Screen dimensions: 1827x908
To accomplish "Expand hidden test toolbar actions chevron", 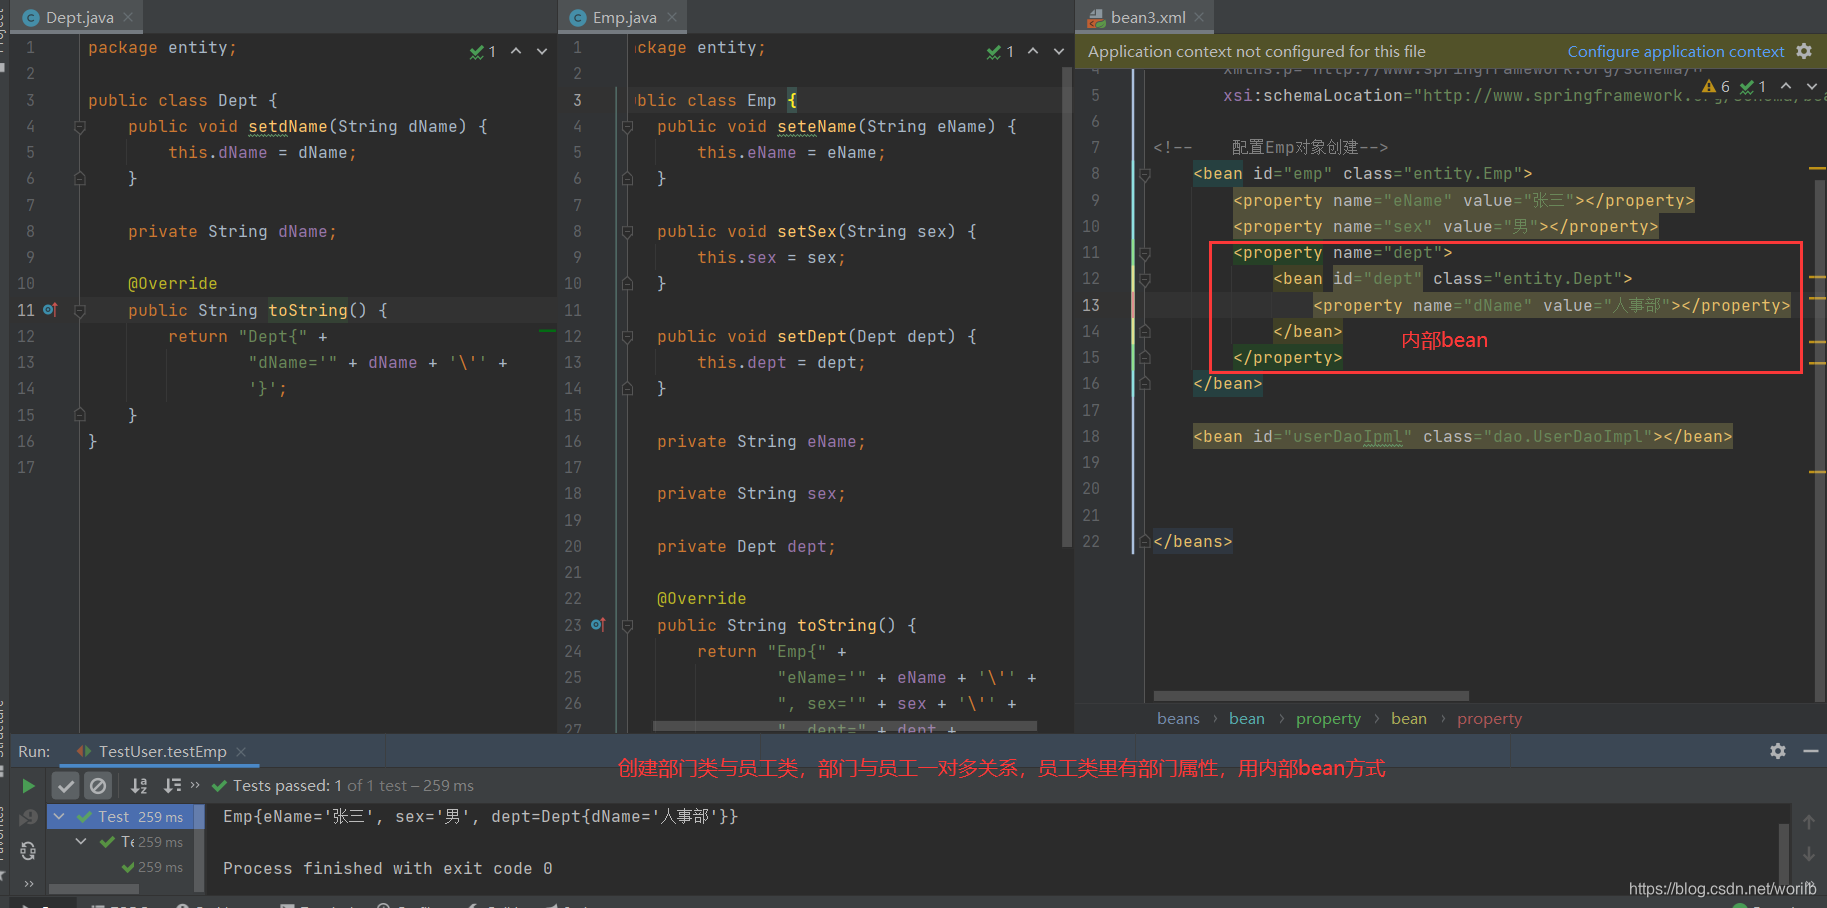I will (195, 785).
